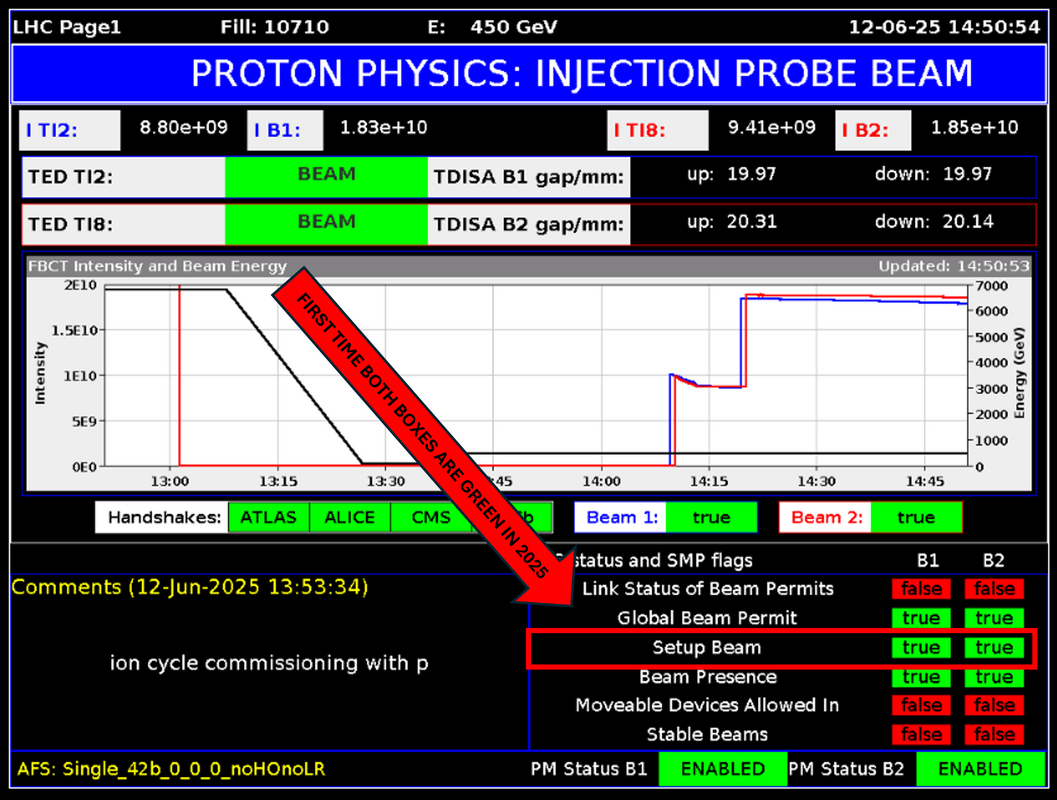Click Global Beam Permit B2 true flag
1057x800 pixels.
point(994,618)
